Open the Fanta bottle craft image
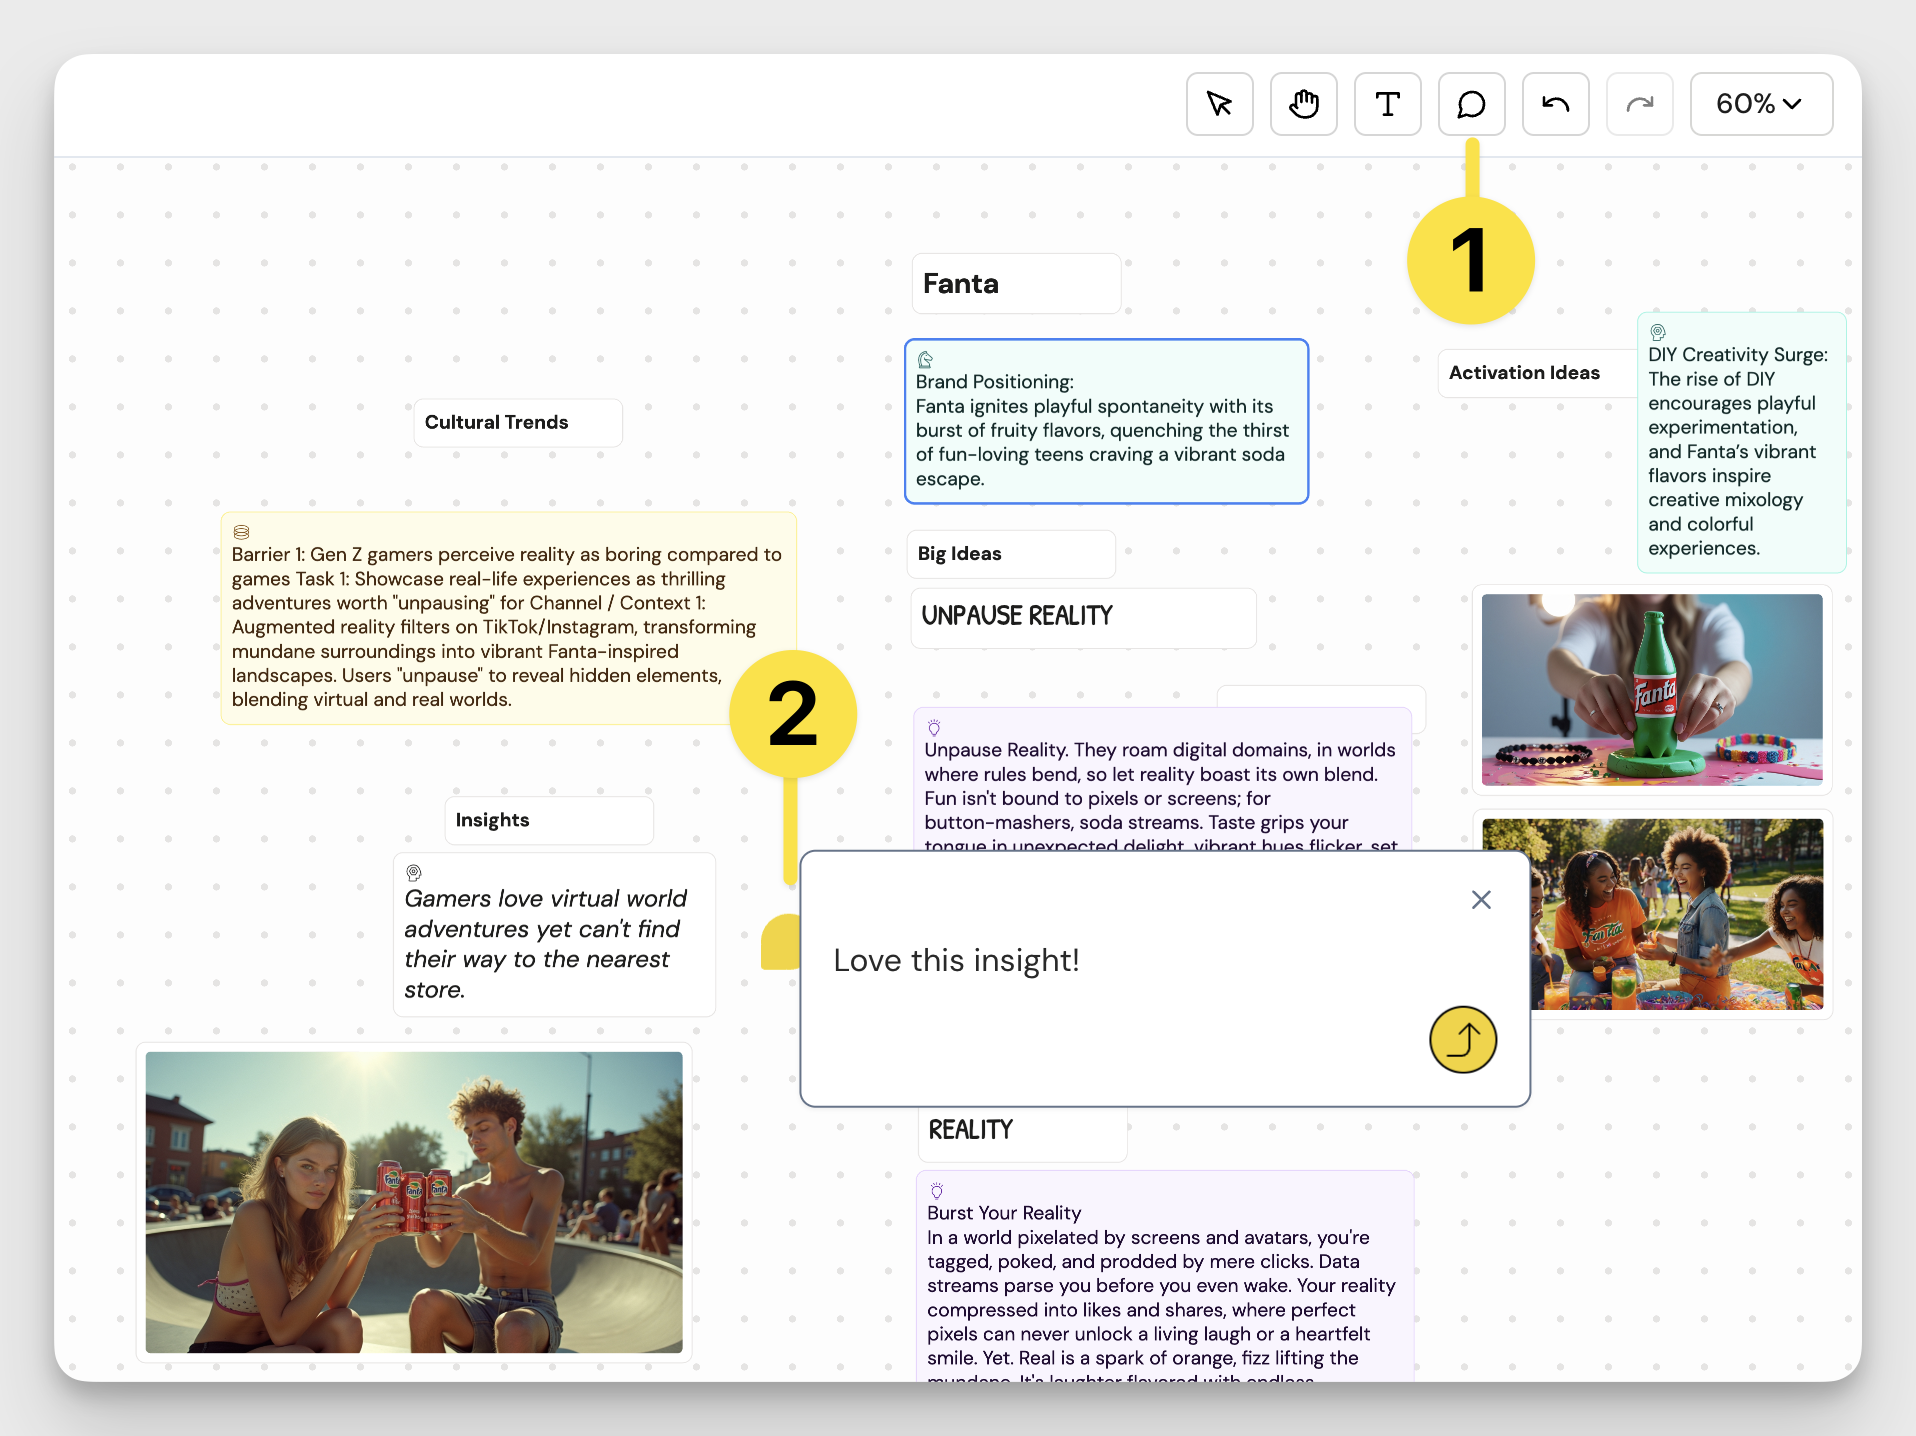 click(1652, 690)
